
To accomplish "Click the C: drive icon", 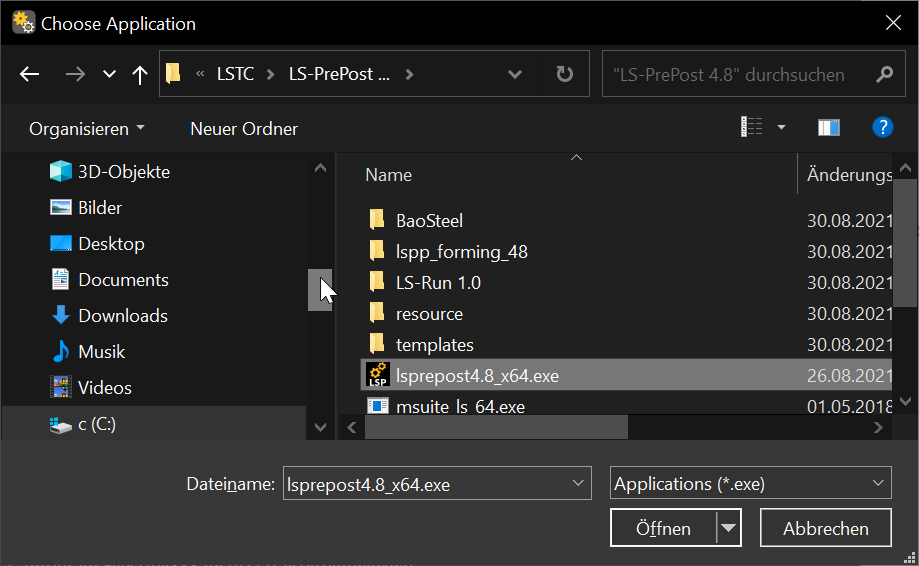I will tap(60, 425).
